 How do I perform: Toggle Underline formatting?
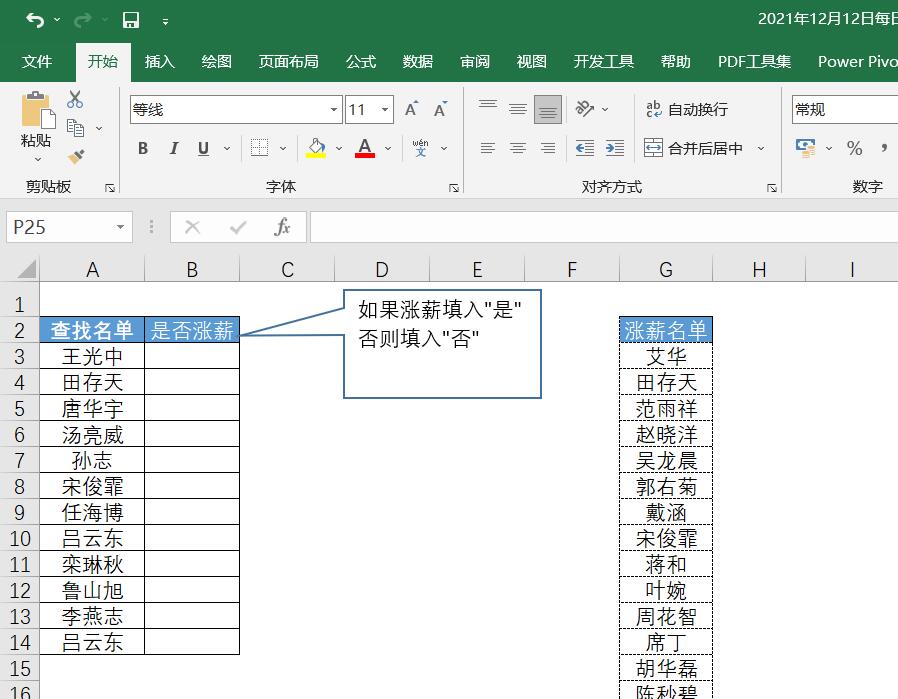click(203, 149)
